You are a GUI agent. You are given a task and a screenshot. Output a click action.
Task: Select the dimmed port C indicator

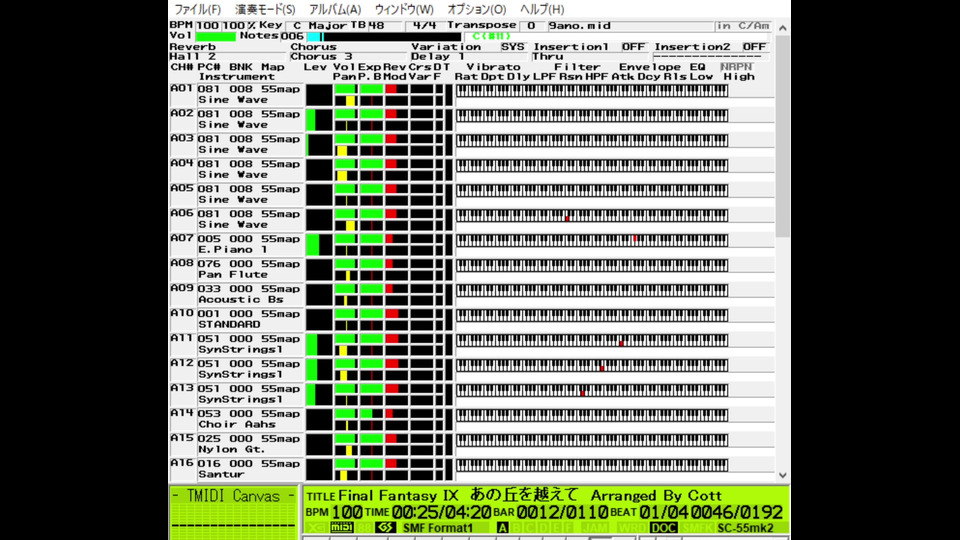(529, 528)
